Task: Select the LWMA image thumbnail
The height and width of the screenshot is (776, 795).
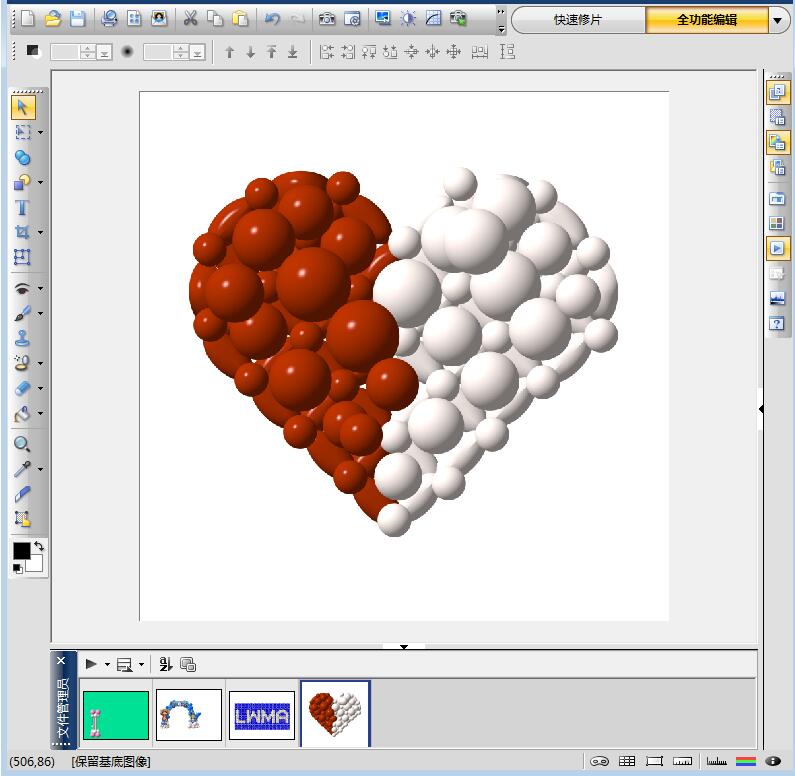Action: coord(262,715)
